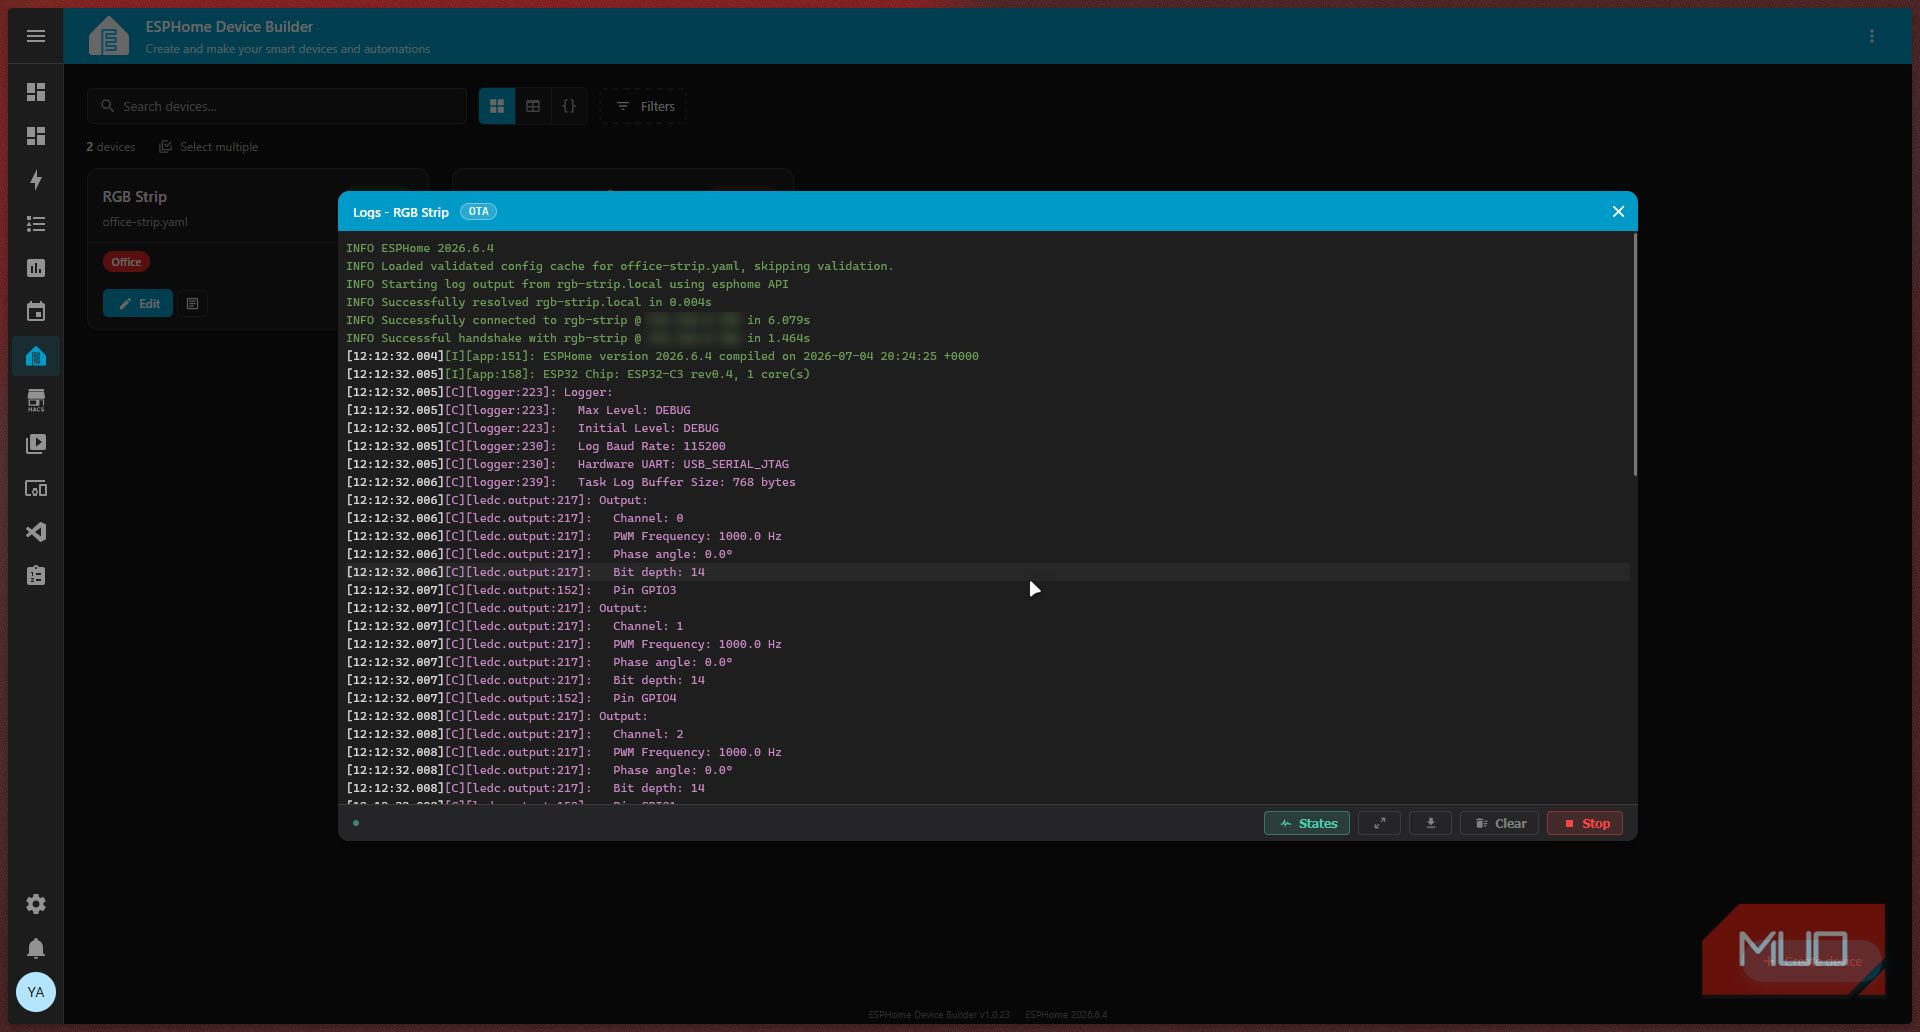The image size is (1920, 1032).
Task: Stop the log streaming
Action: click(x=1585, y=823)
